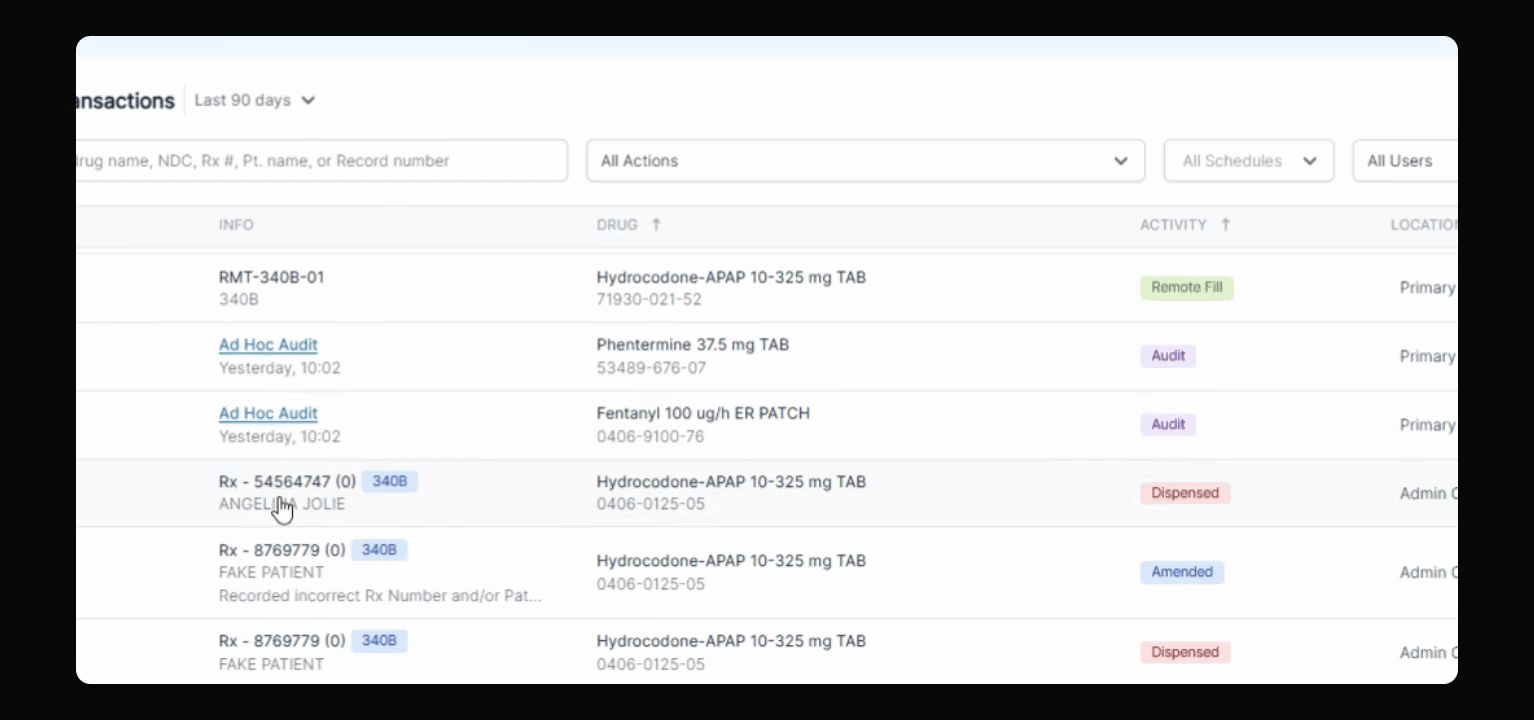The width and height of the screenshot is (1534, 720).
Task: Click the DRUG column header label
Action: coord(617,225)
